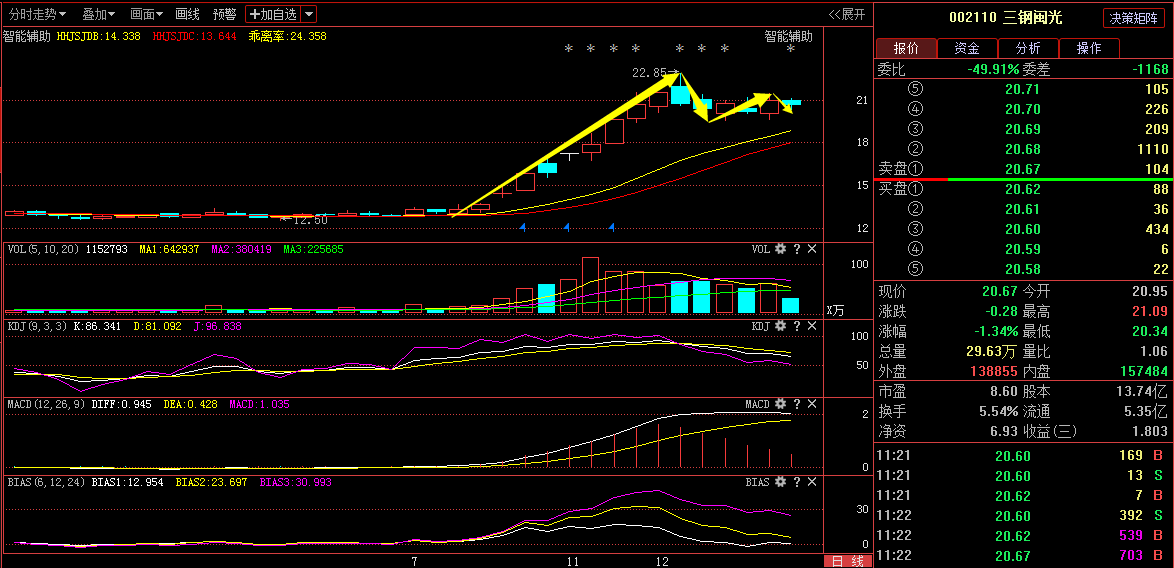Expand the 叠加 overlay dropdown
This screenshot has width=1174, height=568.
point(98,14)
